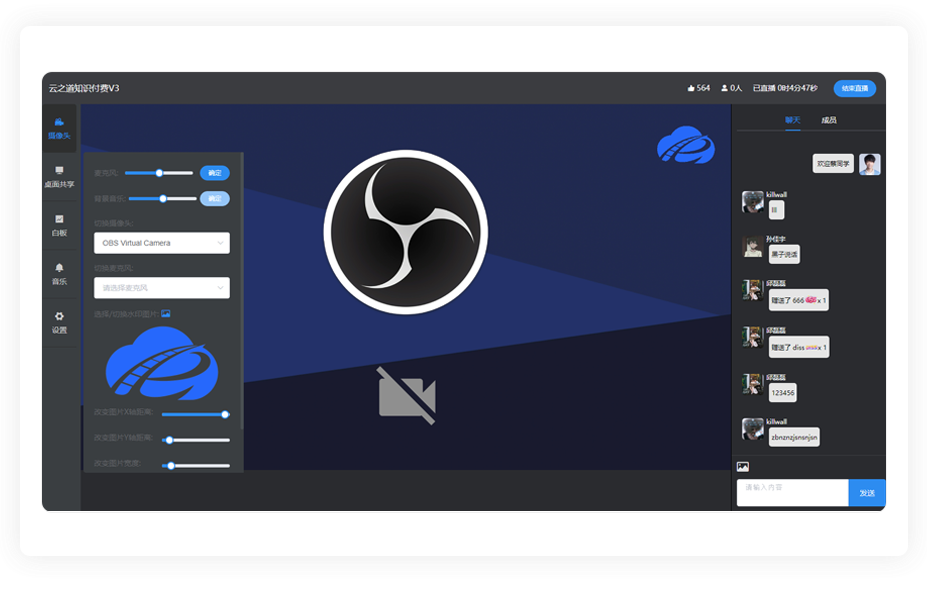Viewport: 927px width, 589px height.
Task: Adjust the watermark X-axis distance slider
Action: [196, 415]
